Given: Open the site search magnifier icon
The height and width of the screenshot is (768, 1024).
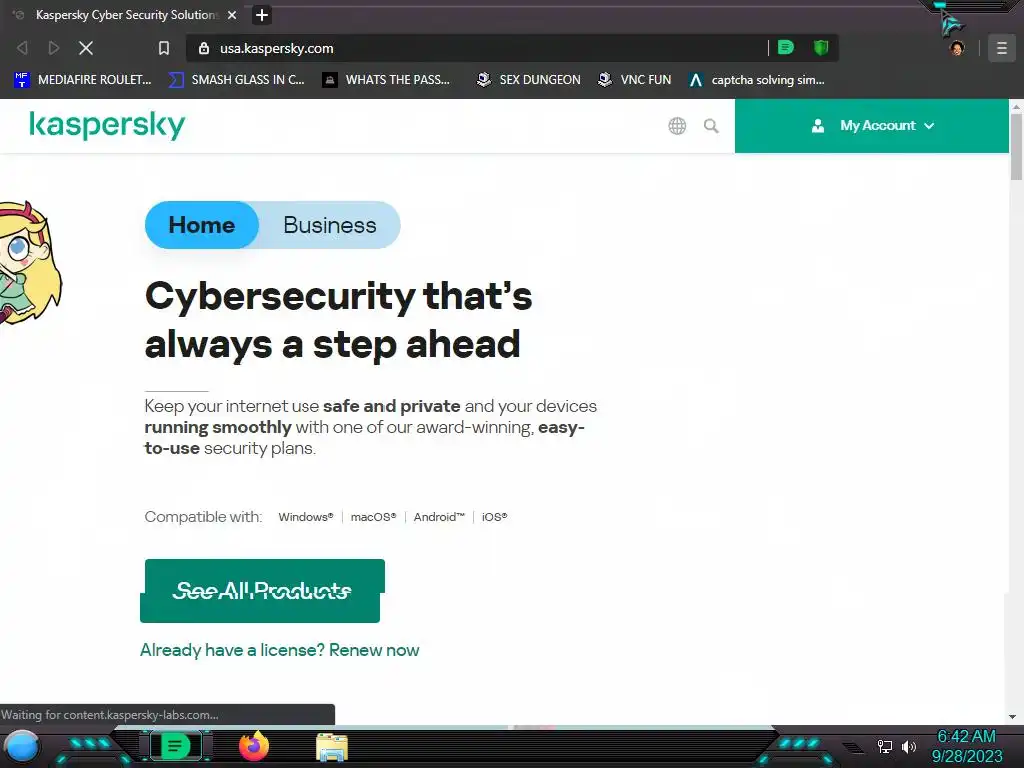Looking at the screenshot, I should coord(711,126).
